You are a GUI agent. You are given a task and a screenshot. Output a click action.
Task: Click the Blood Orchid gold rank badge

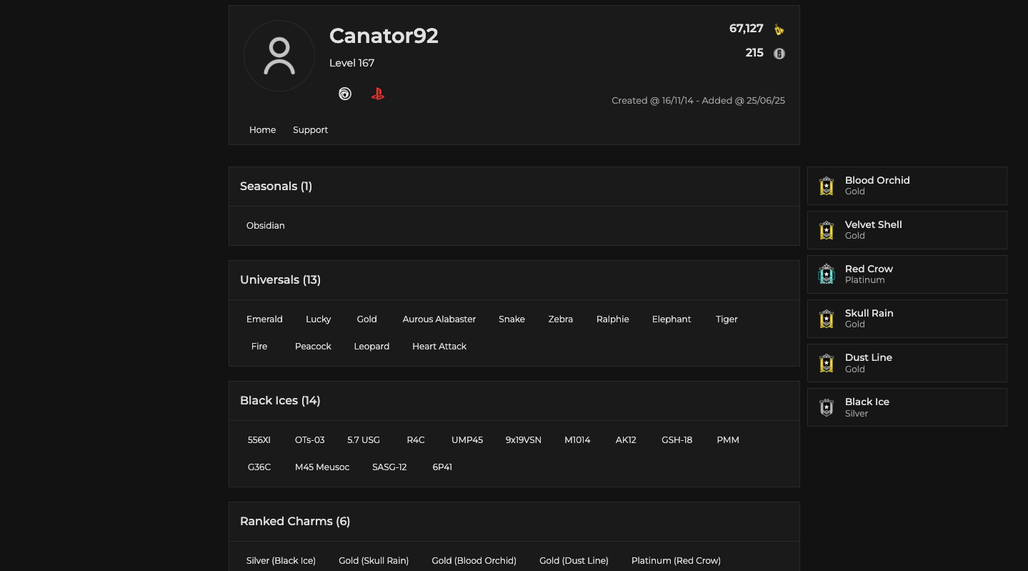coord(827,186)
